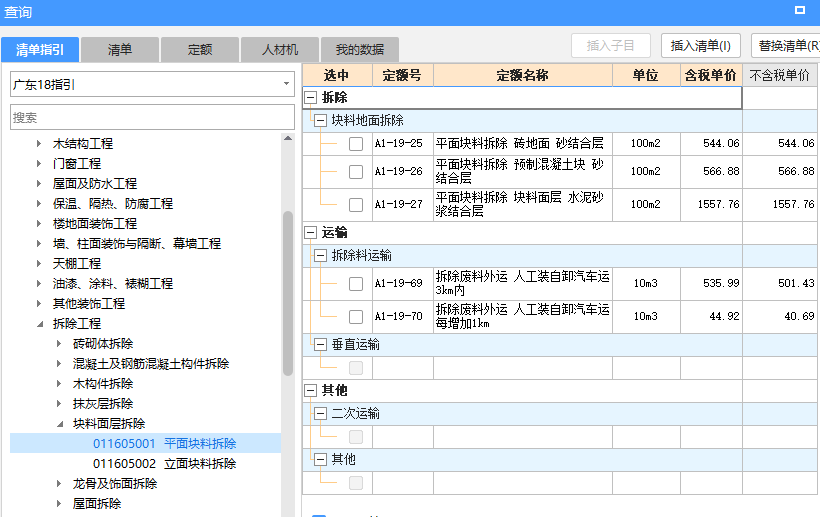Expand the 木结构工程 tree node
The image size is (820, 517).
(39, 143)
